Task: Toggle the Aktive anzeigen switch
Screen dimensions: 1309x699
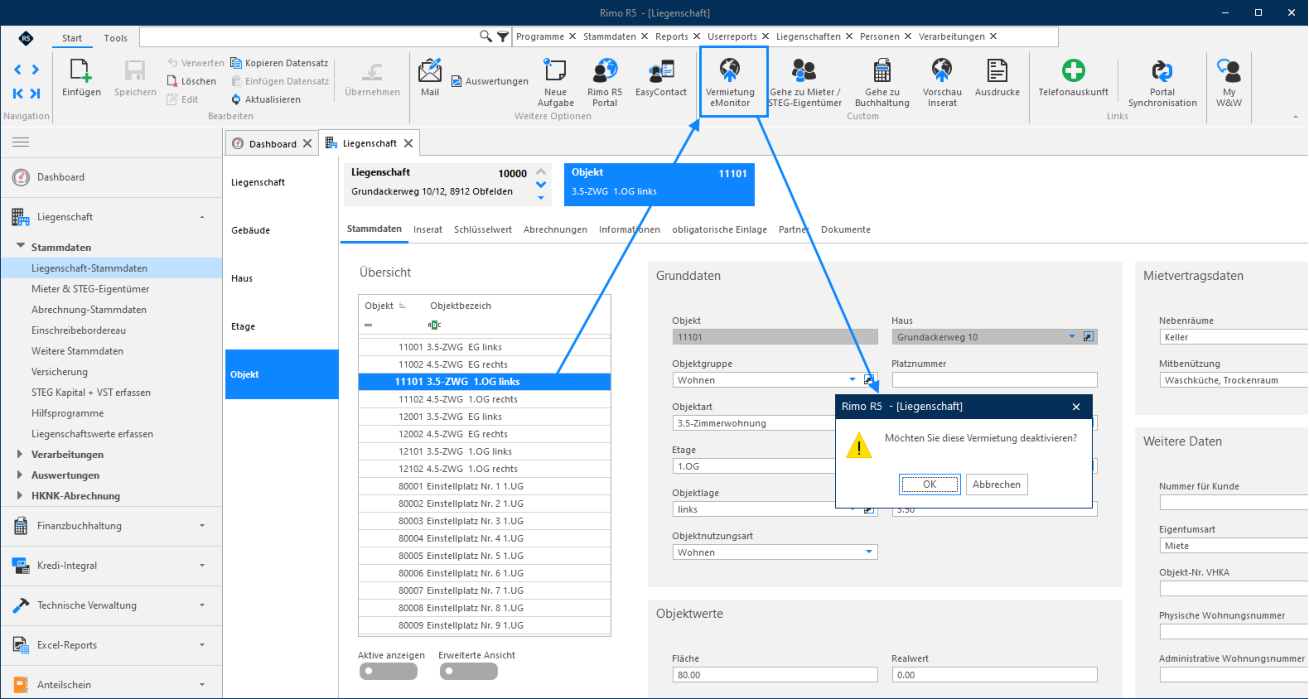Action: 387,672
